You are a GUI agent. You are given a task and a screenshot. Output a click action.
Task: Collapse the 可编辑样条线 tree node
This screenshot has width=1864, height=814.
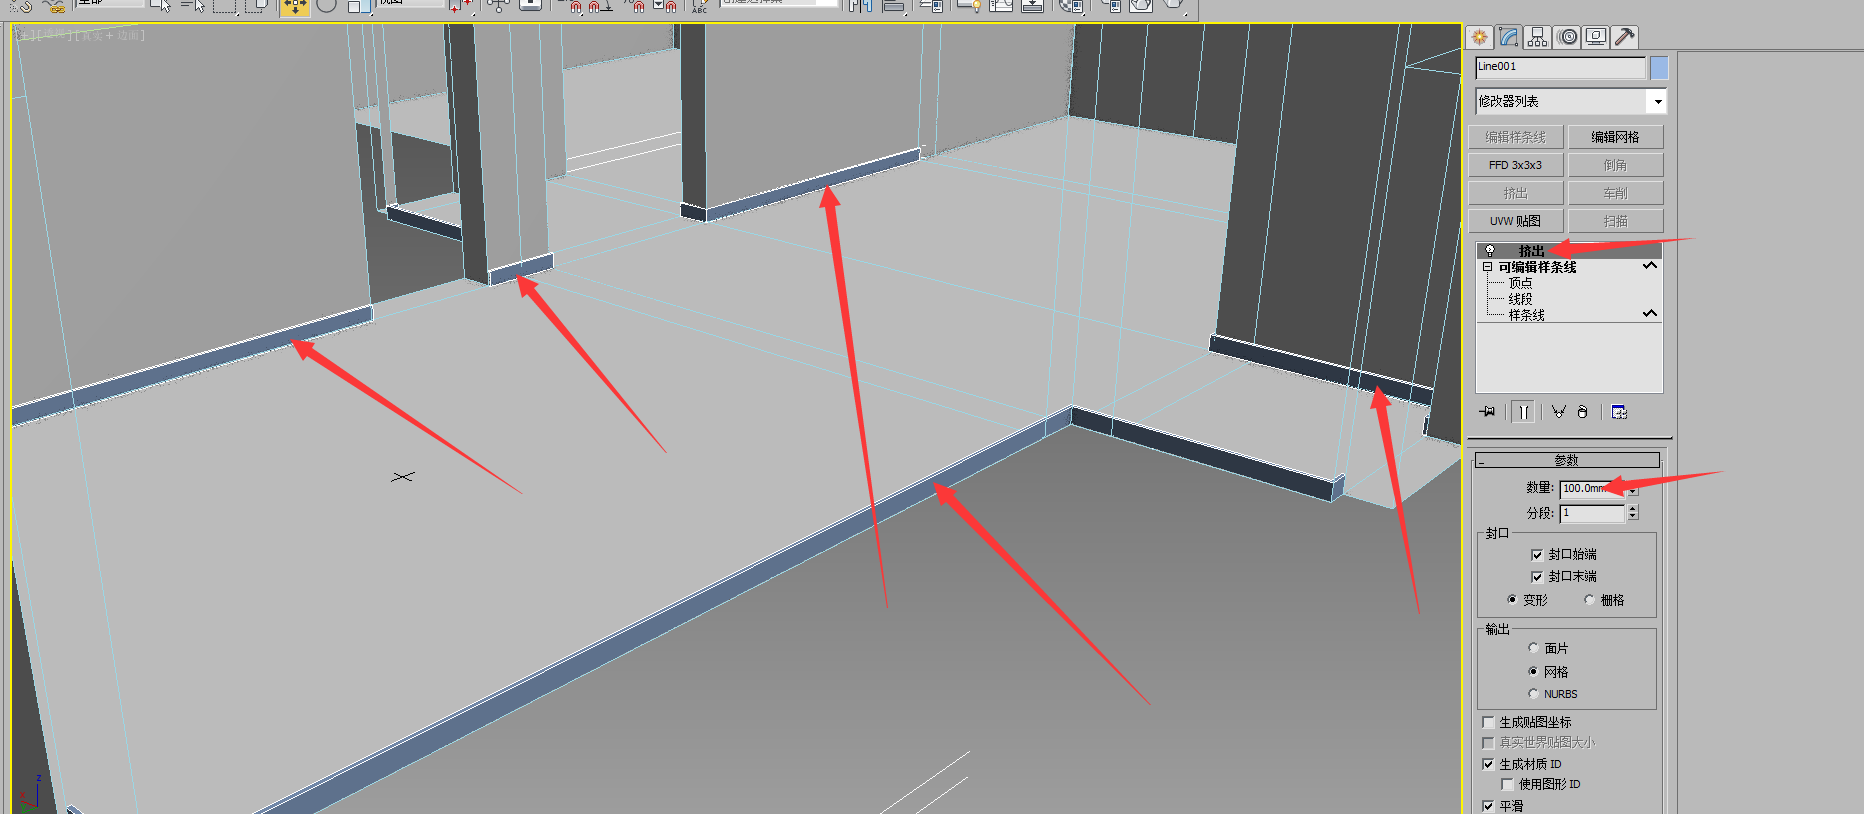[1487, 267]
